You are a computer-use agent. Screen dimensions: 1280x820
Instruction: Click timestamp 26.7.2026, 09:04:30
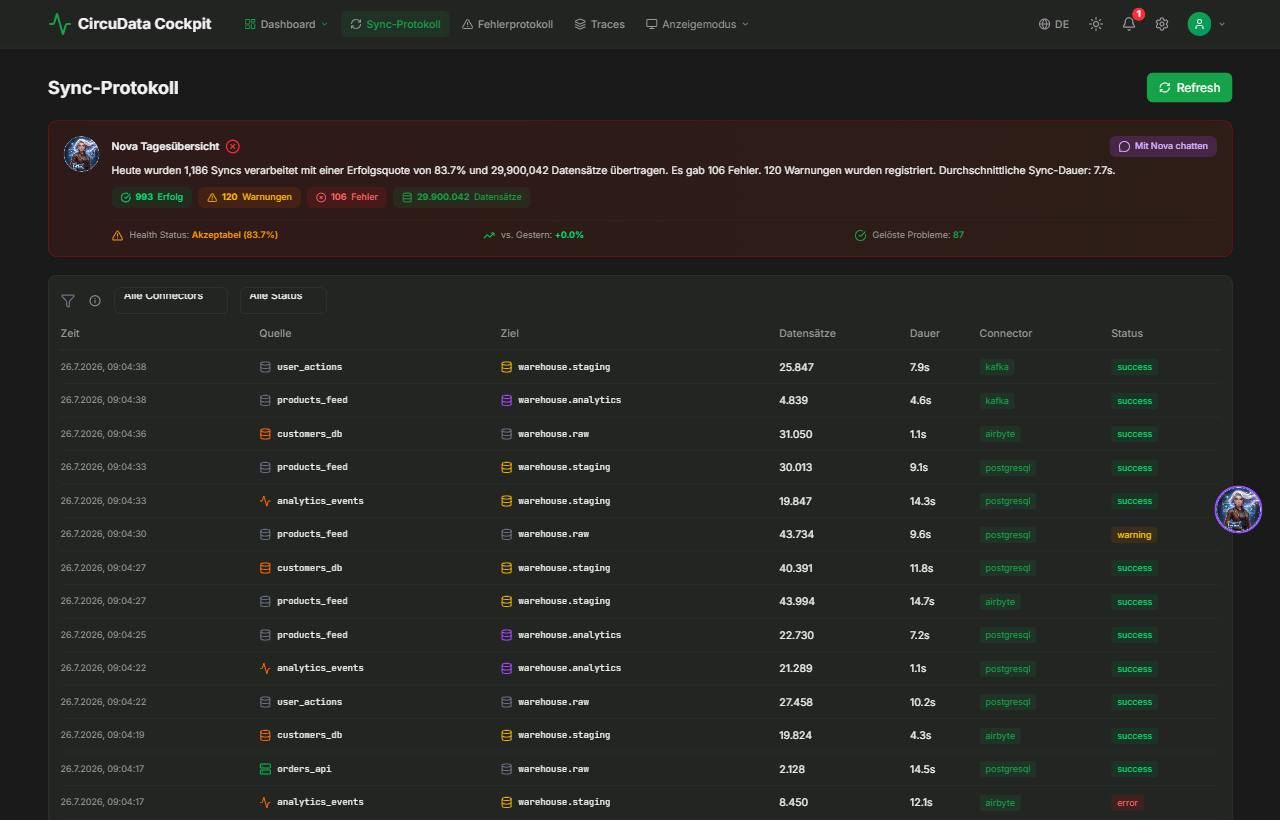click(103, 534)
